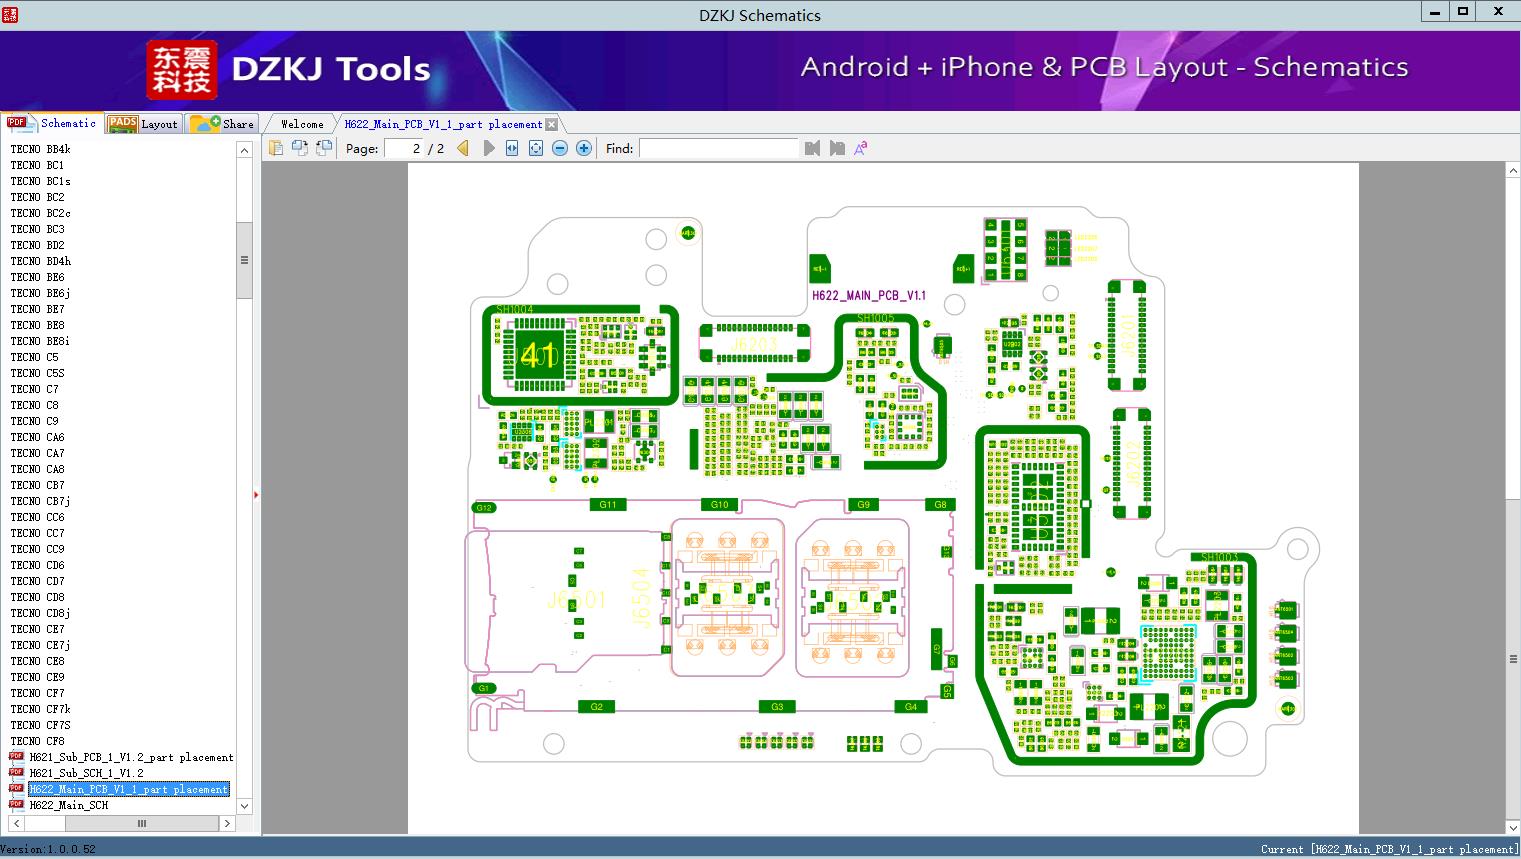Select TECNO BB4k in the model list
The height and width of the screenshot is (859, 1521).
(41, 149)
